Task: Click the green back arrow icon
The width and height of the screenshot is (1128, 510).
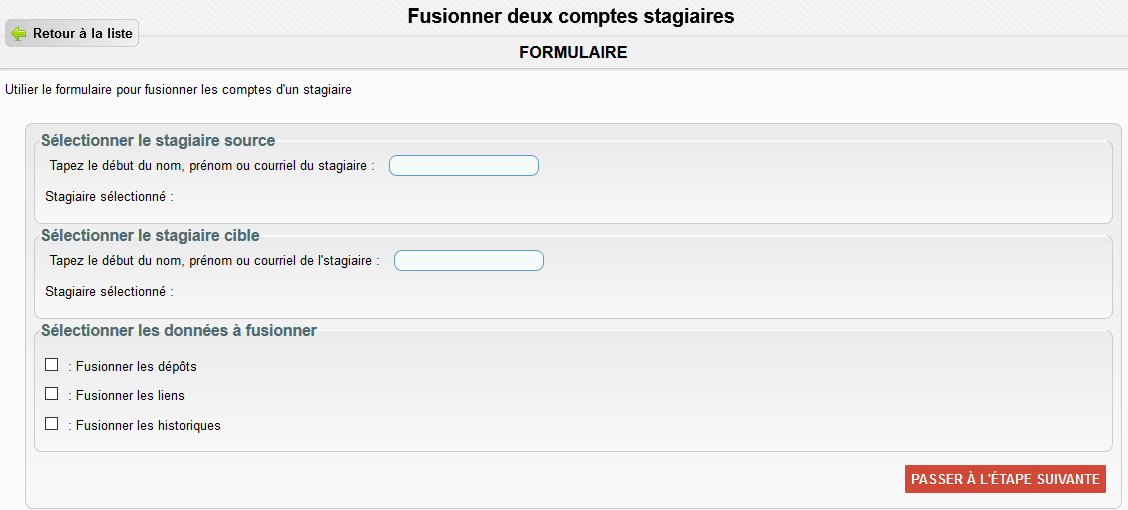Action: click(x=18, y=33)
